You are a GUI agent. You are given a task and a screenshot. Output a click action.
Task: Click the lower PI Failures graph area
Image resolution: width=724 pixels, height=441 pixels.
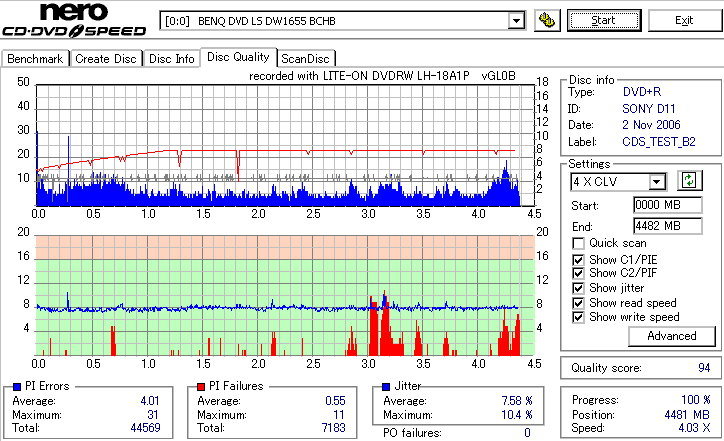tap(285, 296)
